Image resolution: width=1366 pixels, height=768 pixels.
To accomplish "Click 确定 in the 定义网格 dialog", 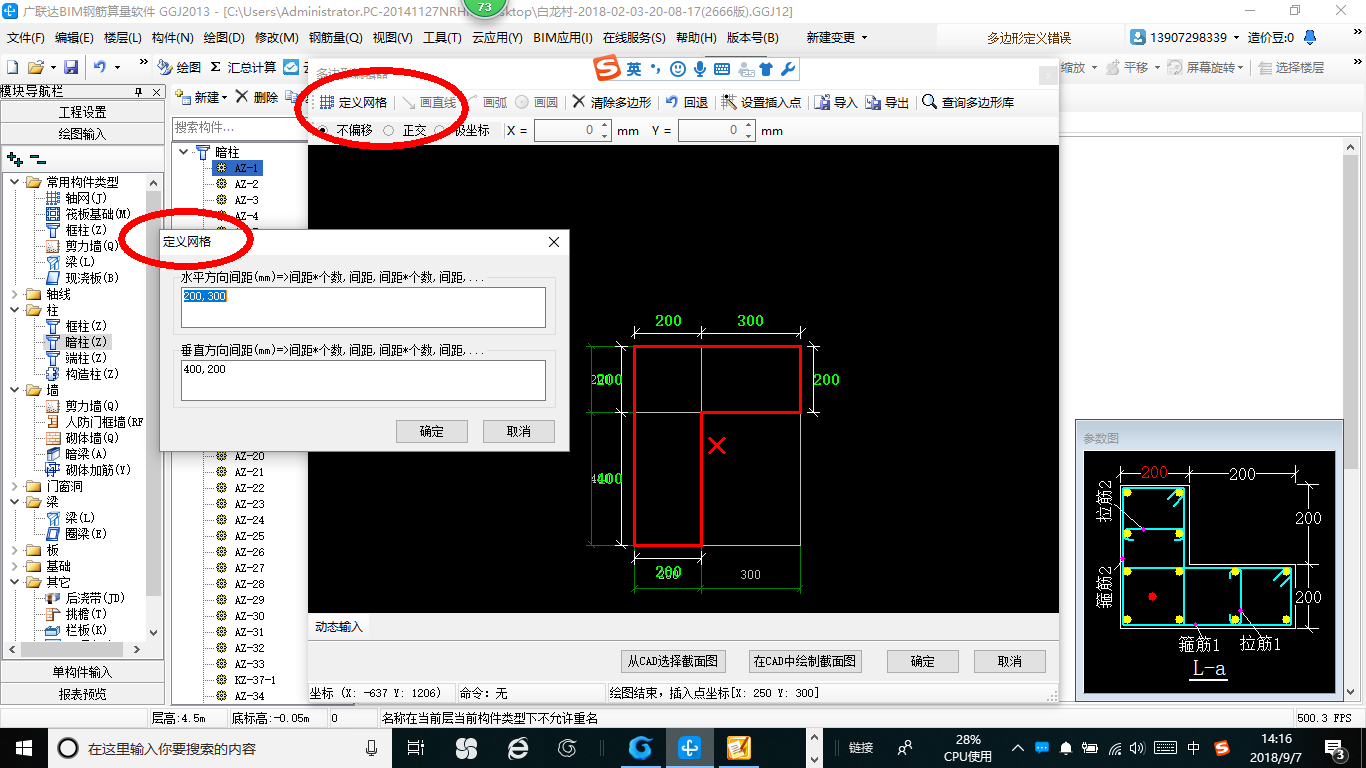I will pos(432,431).
